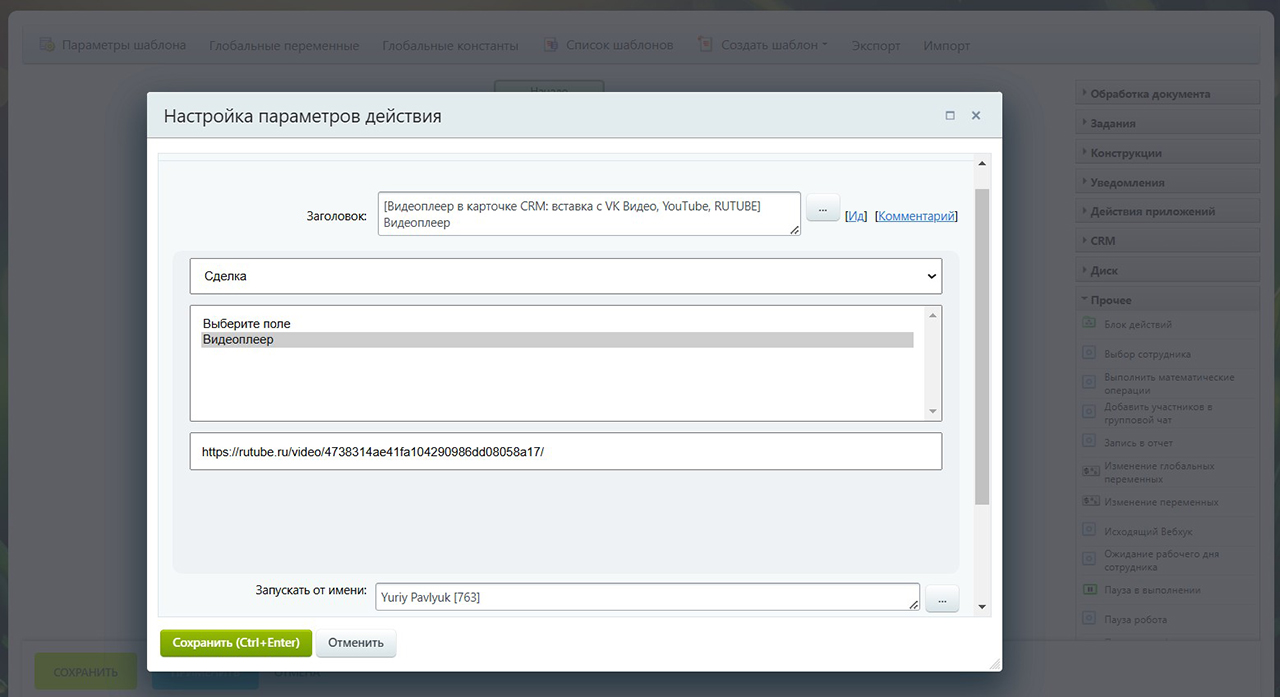Maximize the action settings dialog
The image size is (1280, 697).
pyautogui.click(x=950, y=116)
